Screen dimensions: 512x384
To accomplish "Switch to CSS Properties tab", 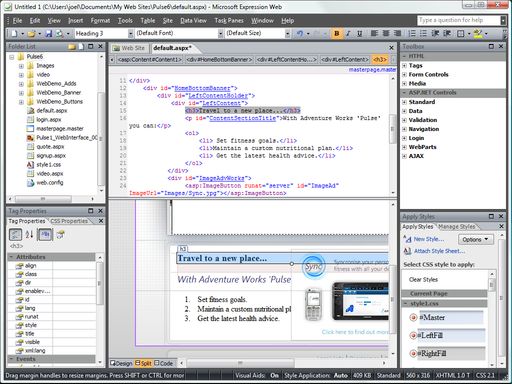I will (69, 221).
